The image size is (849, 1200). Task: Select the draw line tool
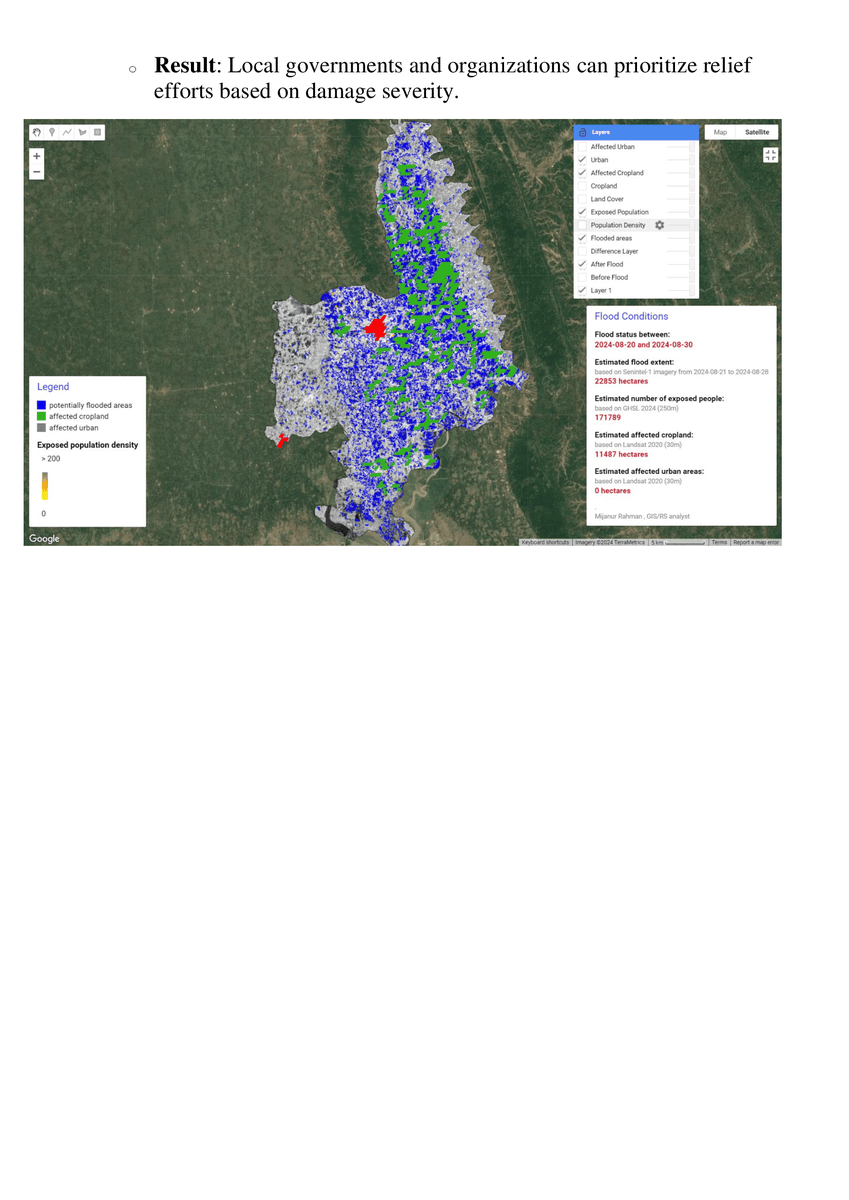click(x=67, y=132)
